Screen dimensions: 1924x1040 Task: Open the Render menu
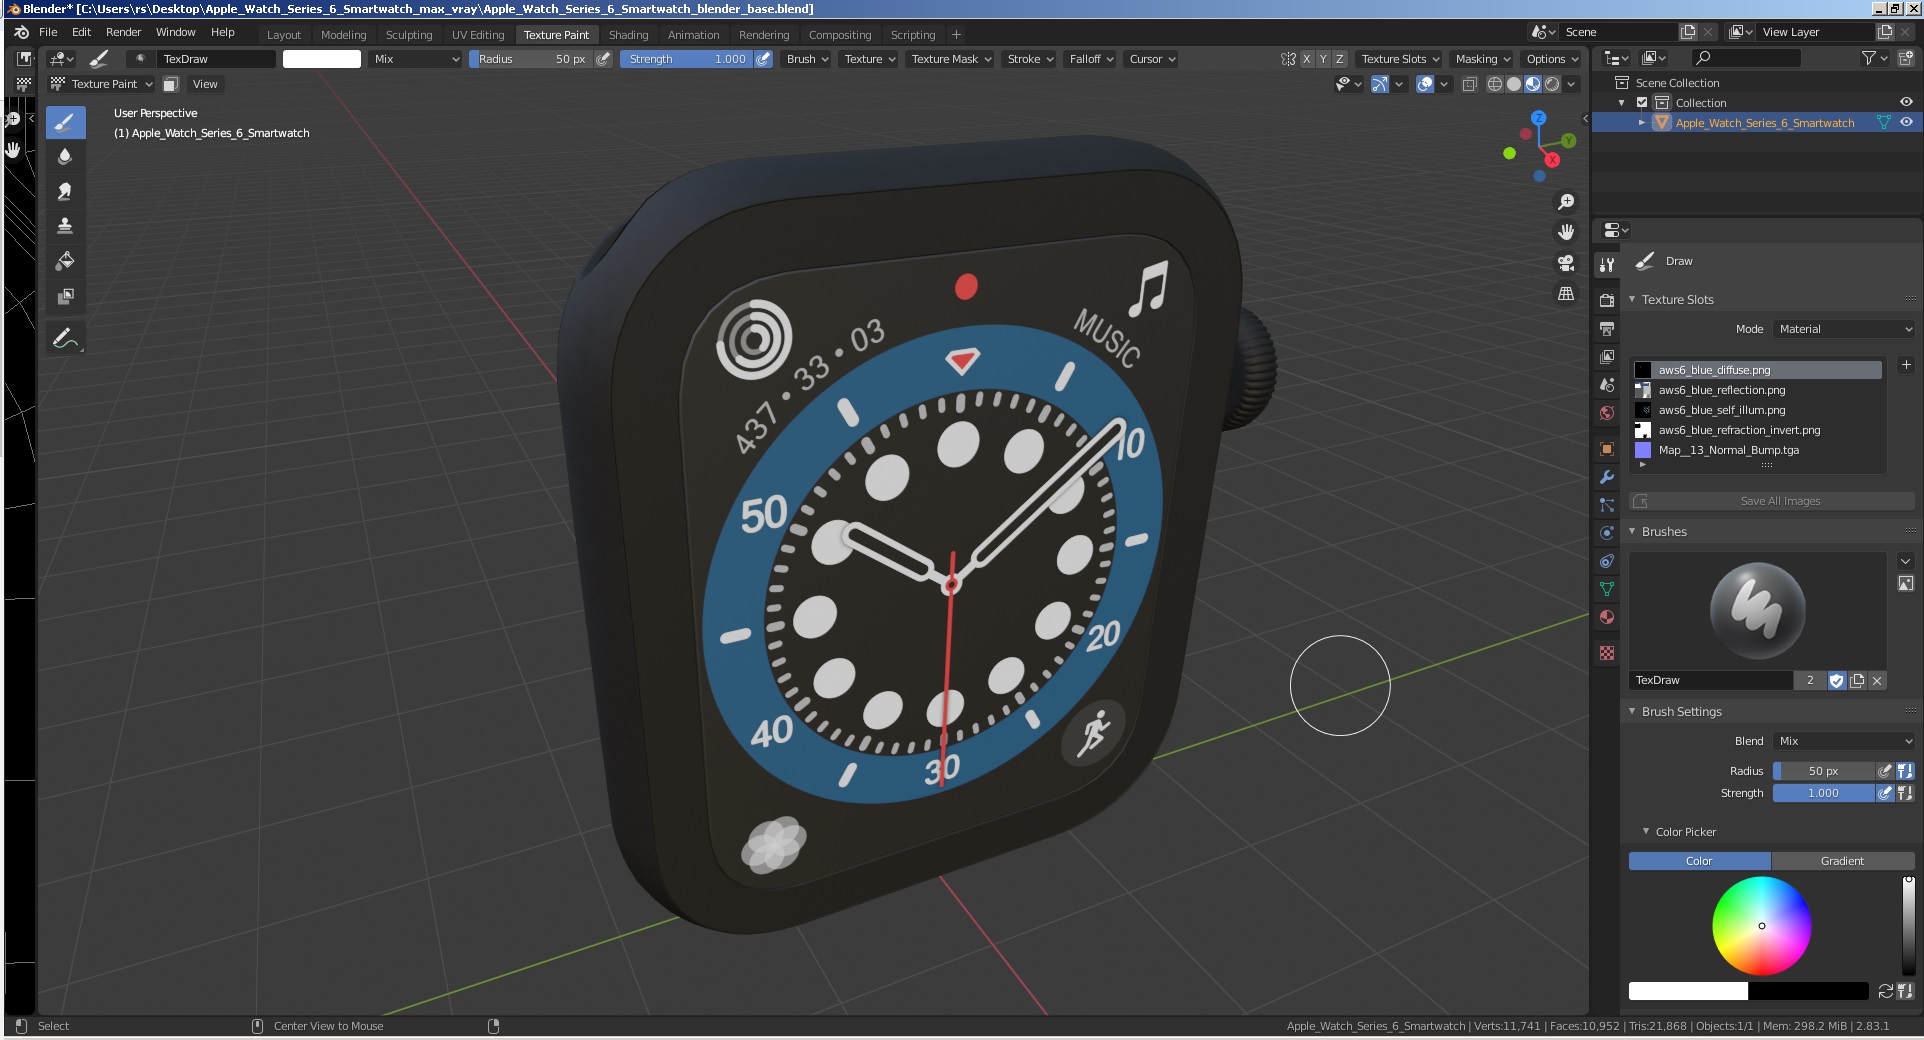pyautogui.click(x=124, y=32)
